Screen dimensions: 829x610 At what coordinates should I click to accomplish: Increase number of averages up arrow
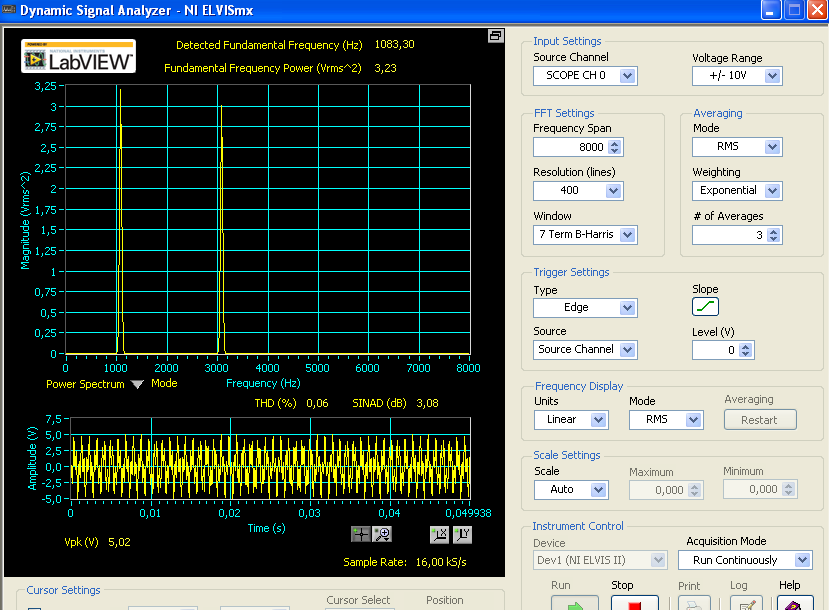click(773, 232)
